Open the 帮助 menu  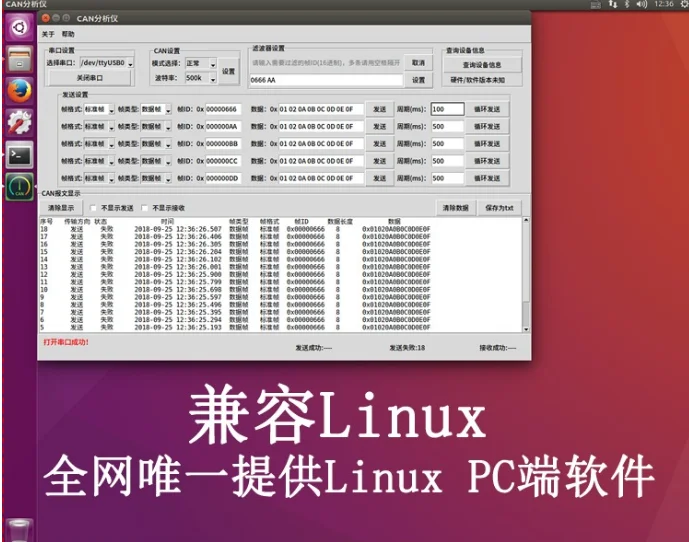point(68,34)
